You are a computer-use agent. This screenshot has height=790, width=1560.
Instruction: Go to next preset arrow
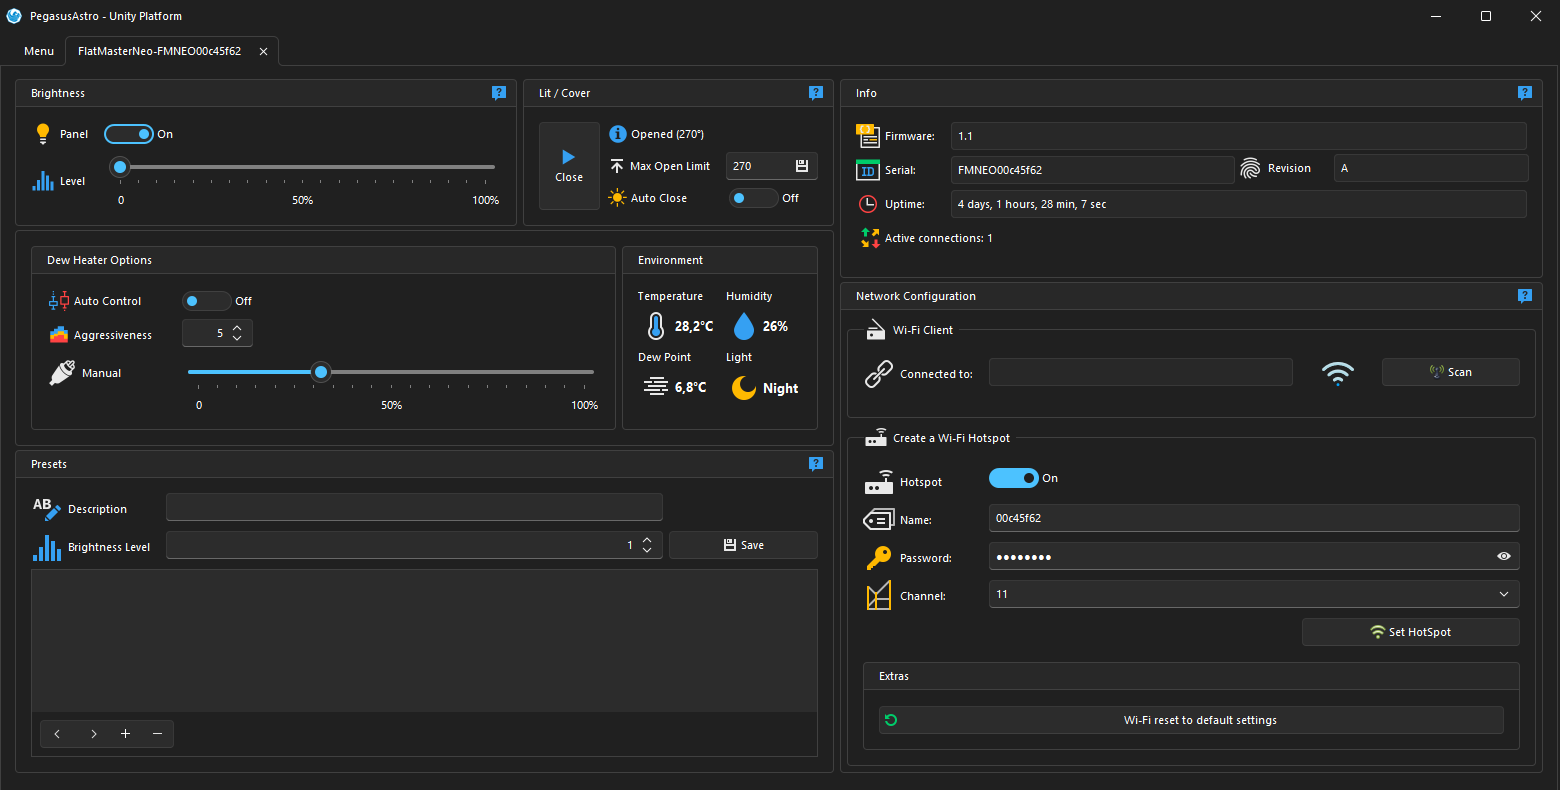(x=94, y=734)
